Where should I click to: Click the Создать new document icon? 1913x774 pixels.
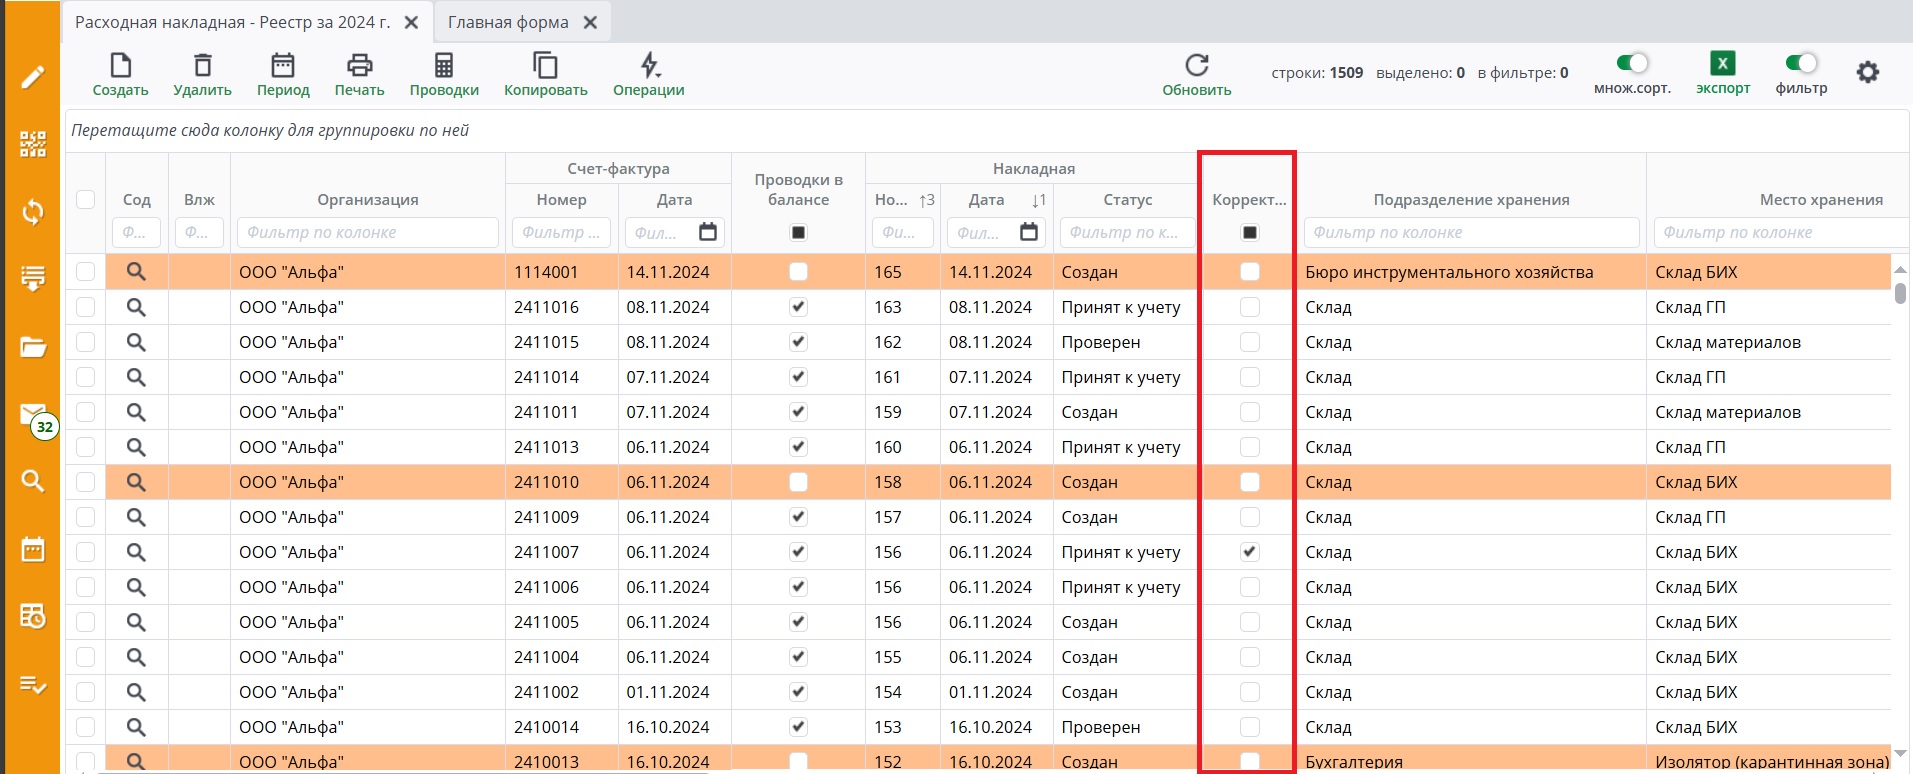120,66
